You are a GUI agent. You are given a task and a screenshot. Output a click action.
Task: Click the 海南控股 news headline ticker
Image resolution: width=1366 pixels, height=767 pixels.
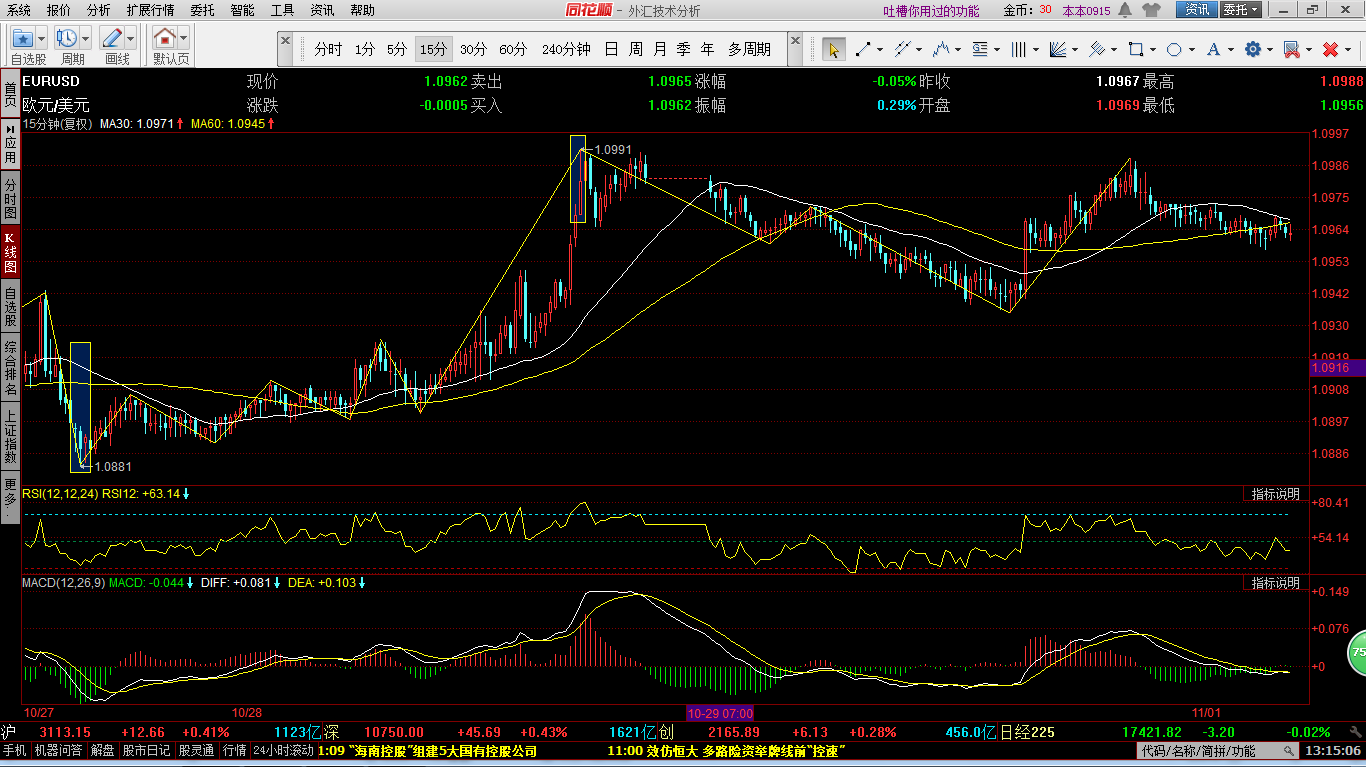[x=426, y=751]
